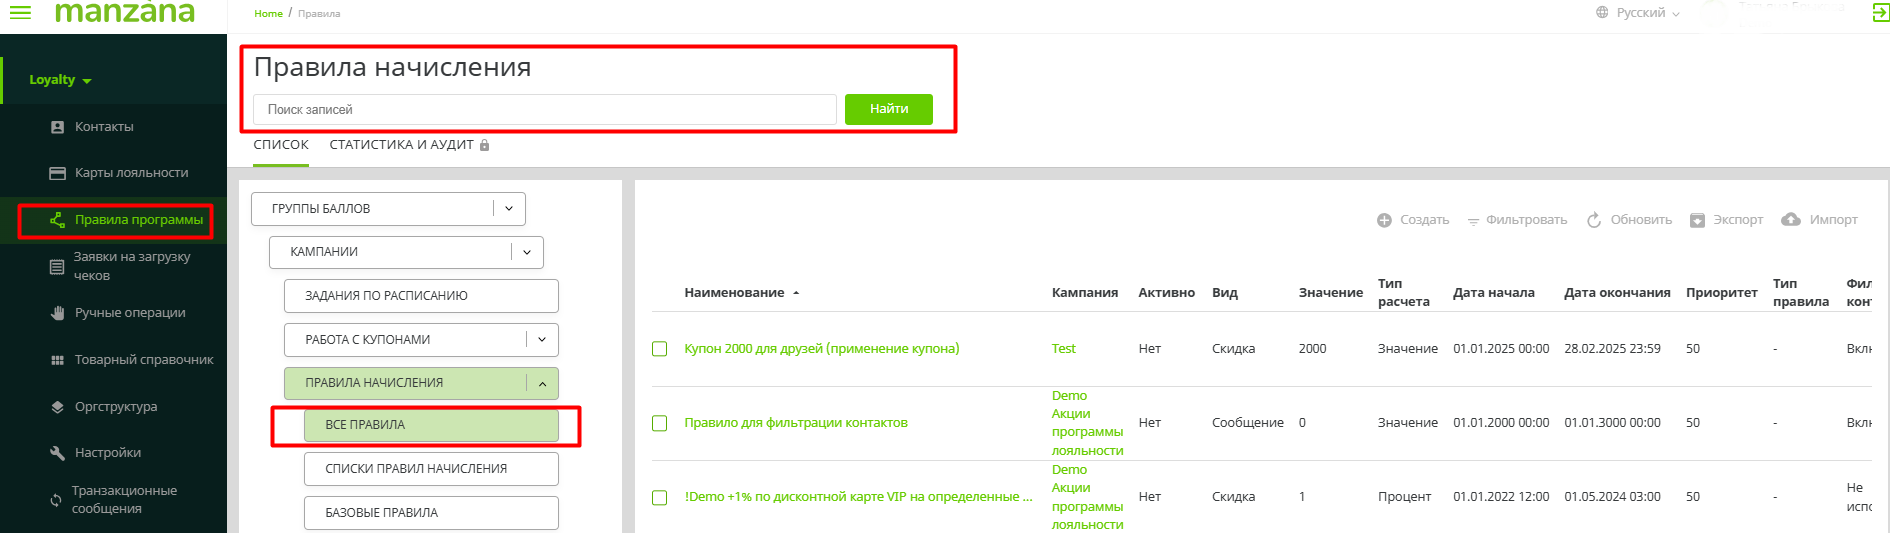Expand the РАБОТА С КУПОНАМИ chevron
The height and width of the screenshot is (533, 1890).
[542, 340]
